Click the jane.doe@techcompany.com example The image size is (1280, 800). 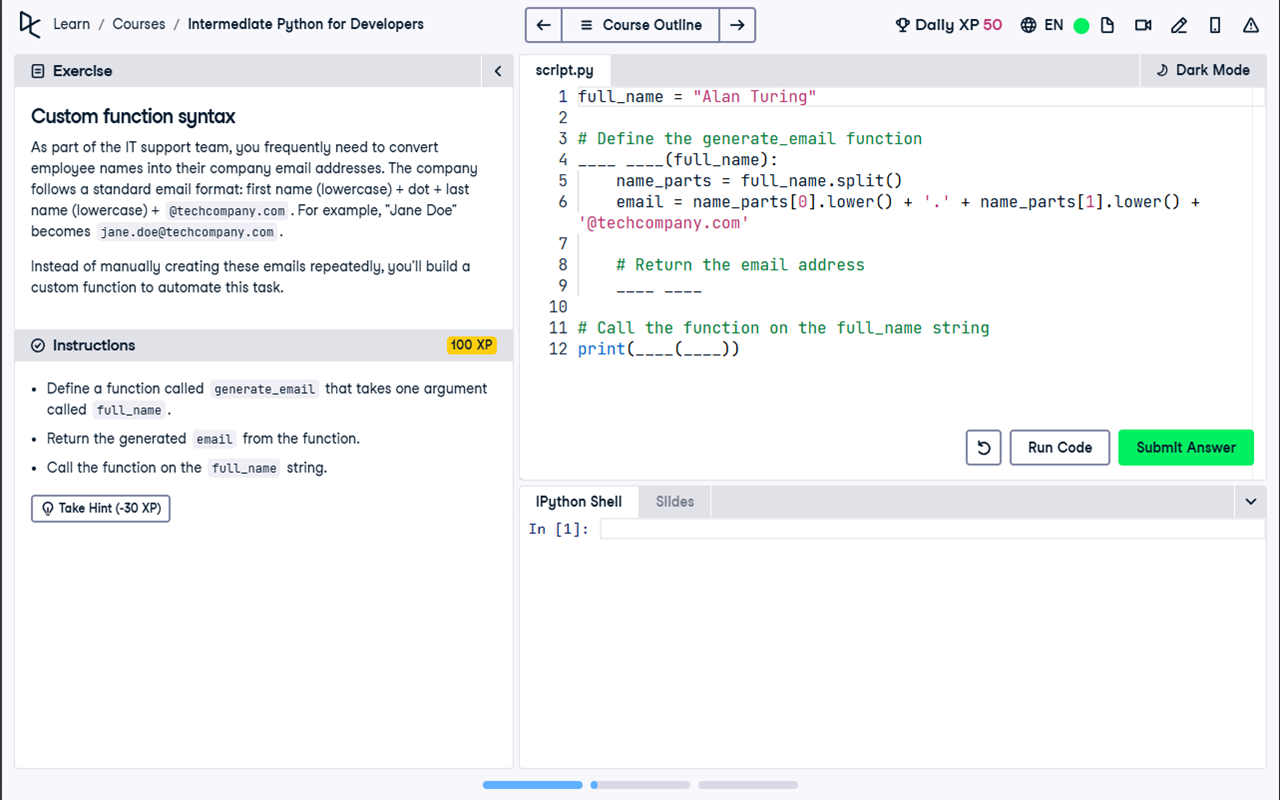coord(187,232)
